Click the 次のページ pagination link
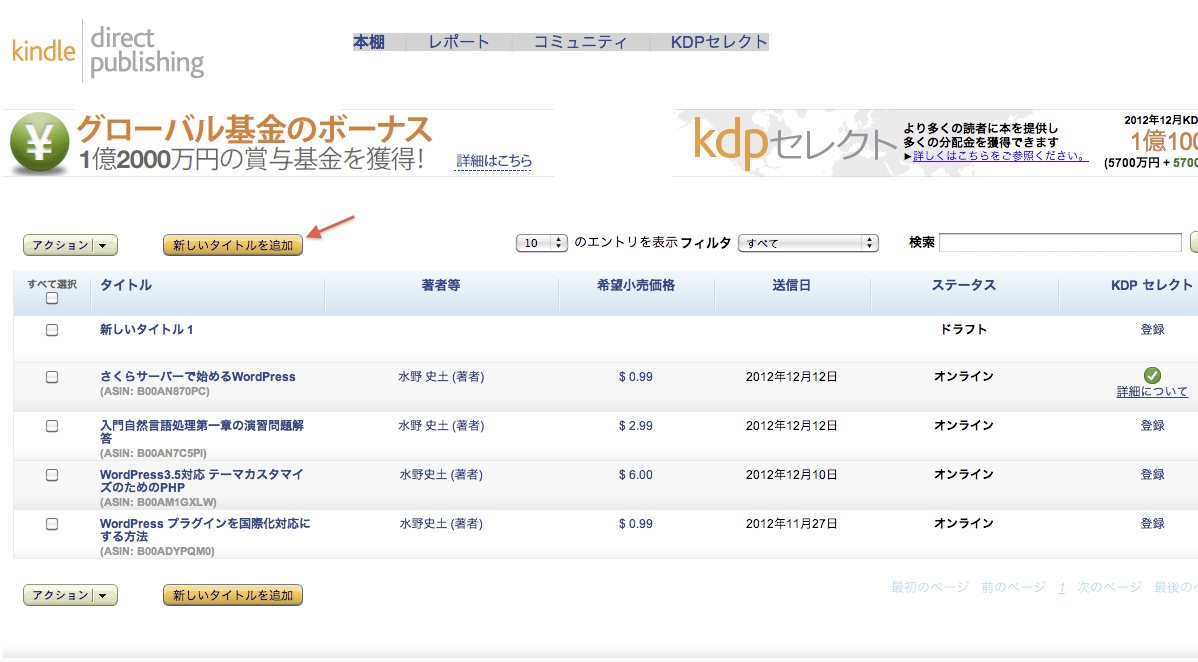 (x=1109, y=587)
